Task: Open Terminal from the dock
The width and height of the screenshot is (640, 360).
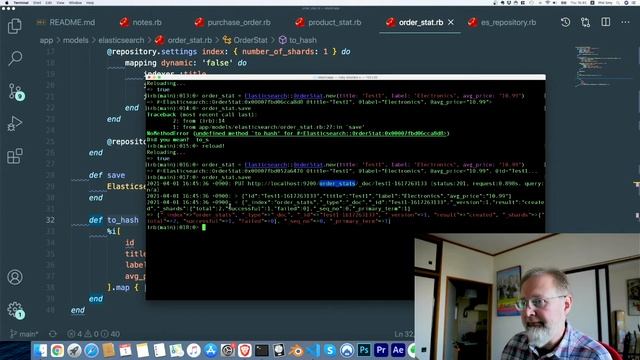Action: point(262,350)
